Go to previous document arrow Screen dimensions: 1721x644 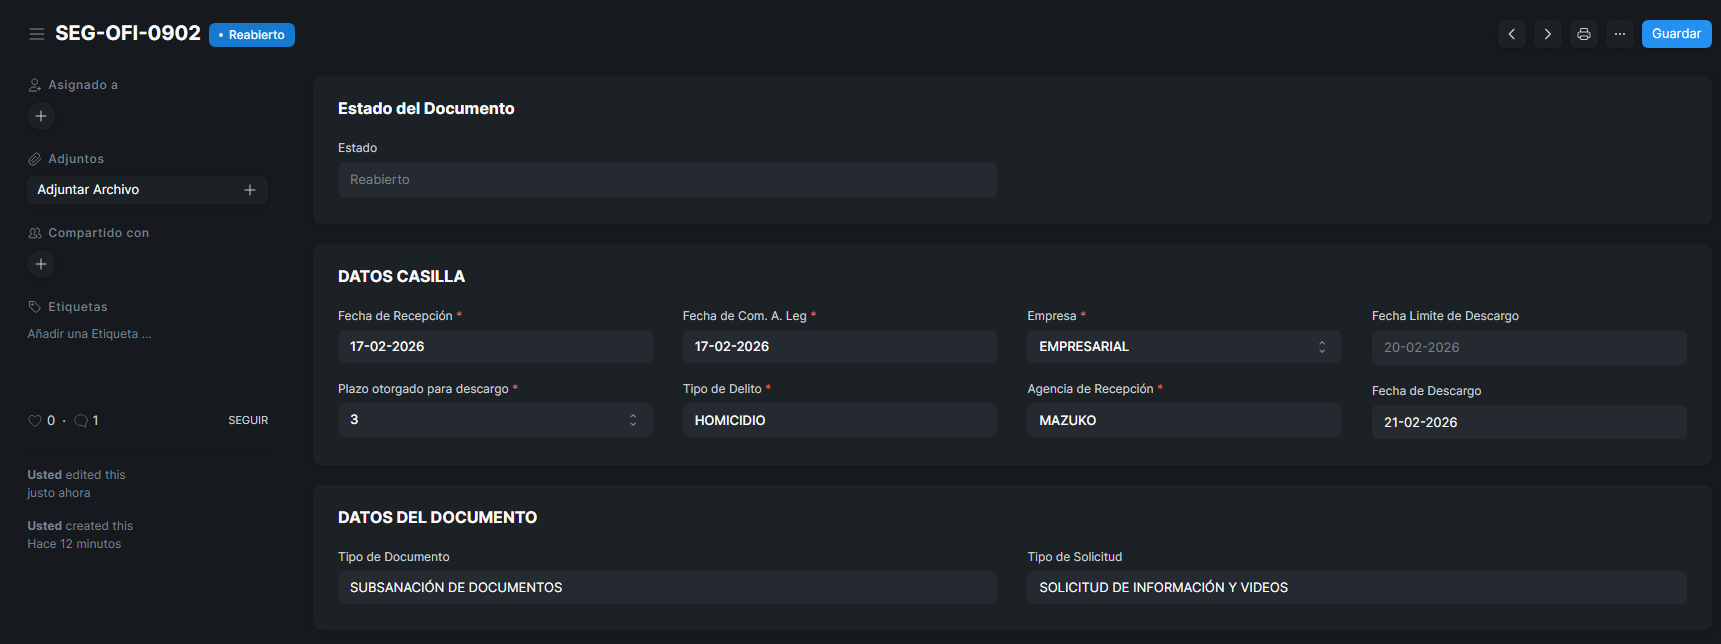(1511, 34)
